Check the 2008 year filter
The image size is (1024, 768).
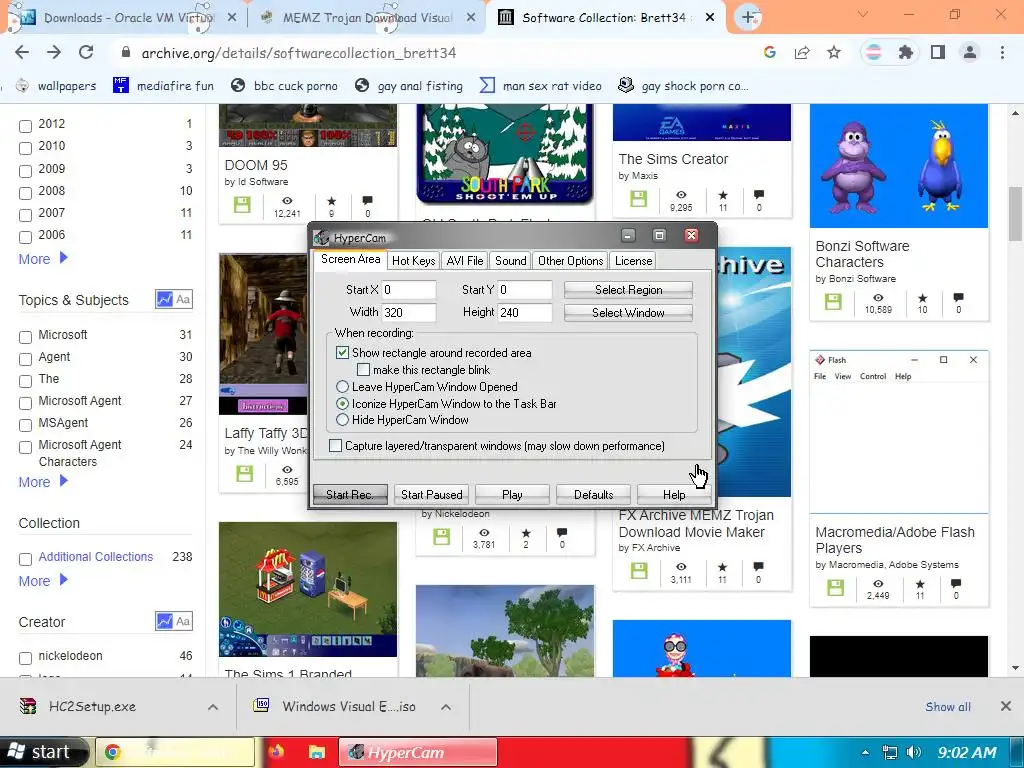point(25,193)
